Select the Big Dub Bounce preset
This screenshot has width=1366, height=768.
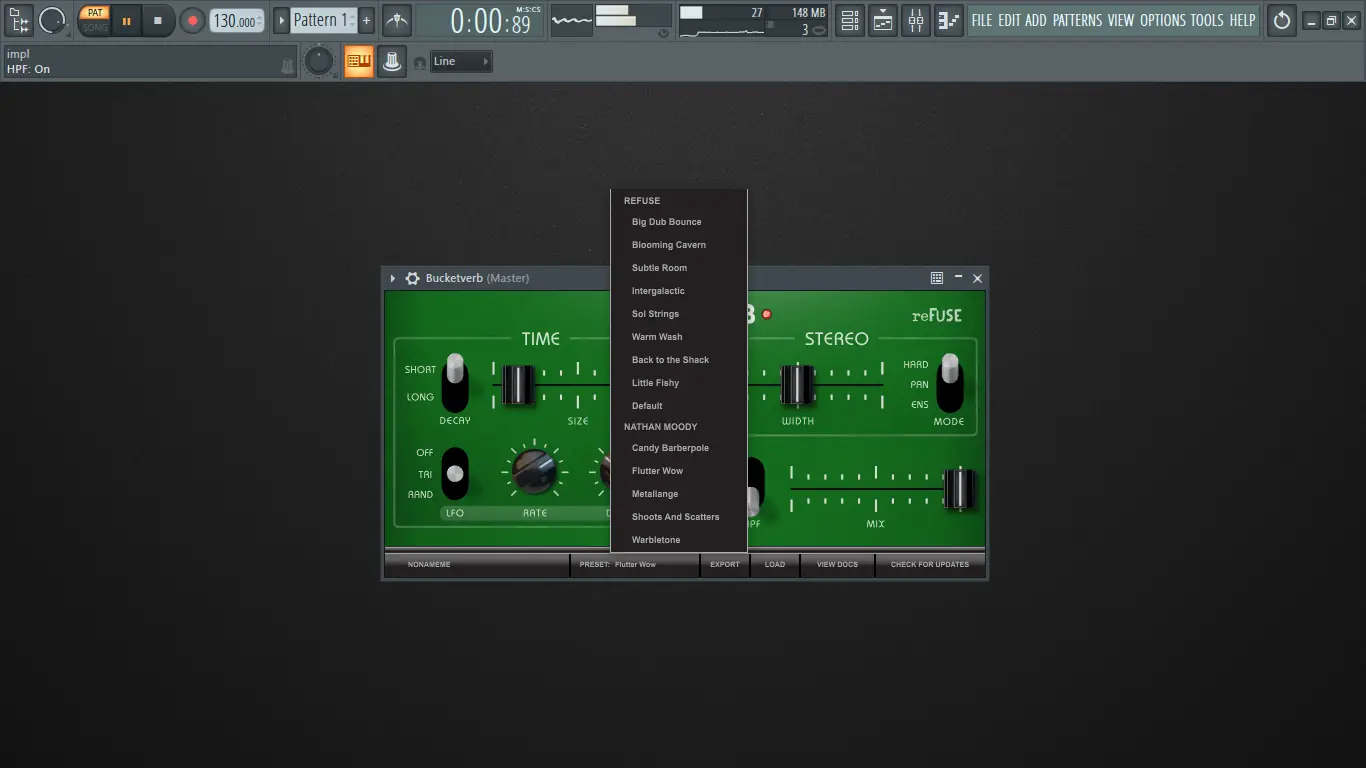(679, 222)
